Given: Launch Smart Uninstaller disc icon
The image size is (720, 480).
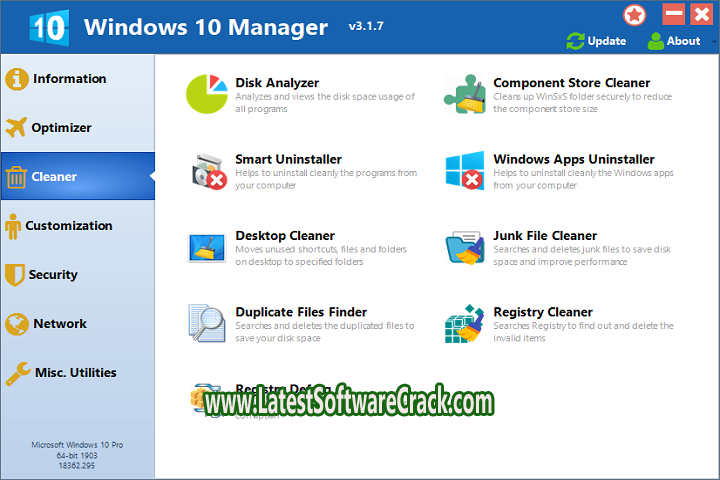Looking at the screenshot, I should click(x=209, y=171).
